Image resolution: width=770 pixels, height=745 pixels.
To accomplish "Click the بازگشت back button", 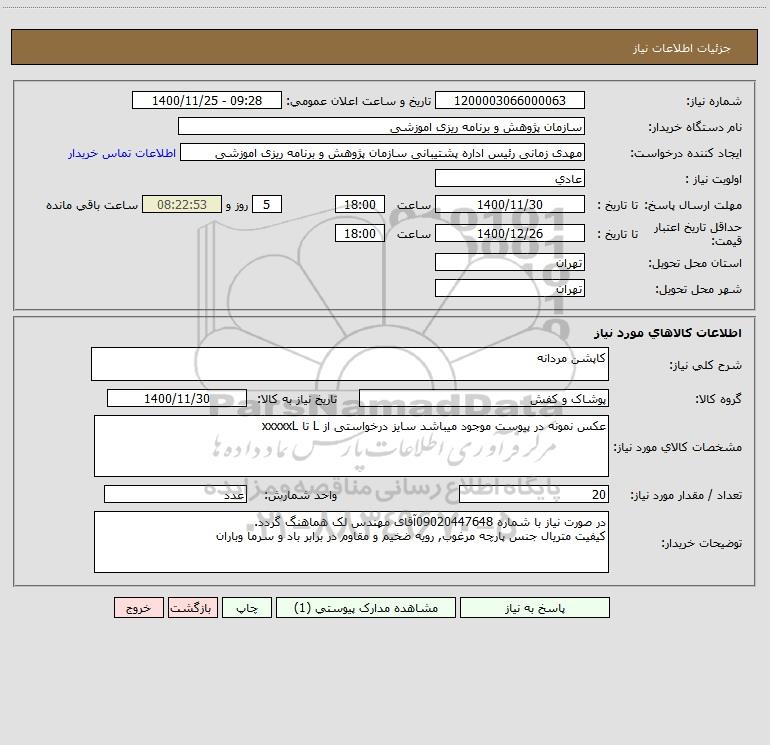I will pyautogui.click(x=192, y=607).
